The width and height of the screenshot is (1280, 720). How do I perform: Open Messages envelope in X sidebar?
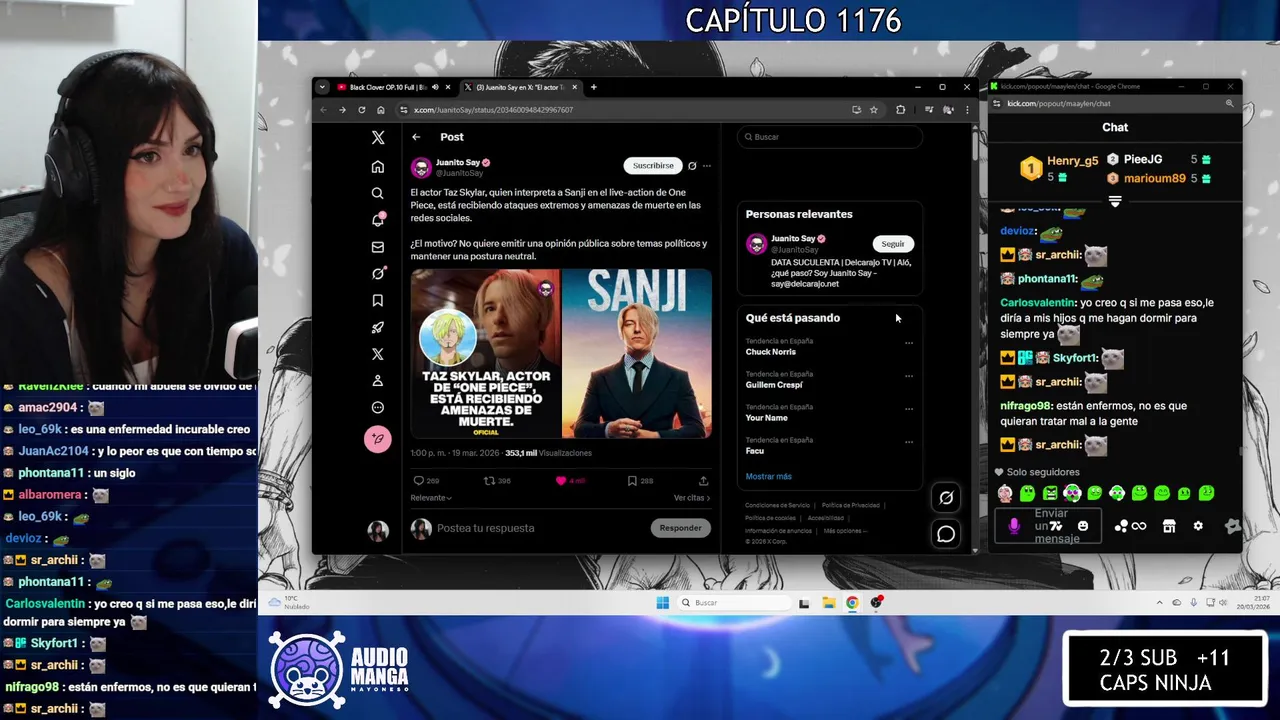(378, 247)
